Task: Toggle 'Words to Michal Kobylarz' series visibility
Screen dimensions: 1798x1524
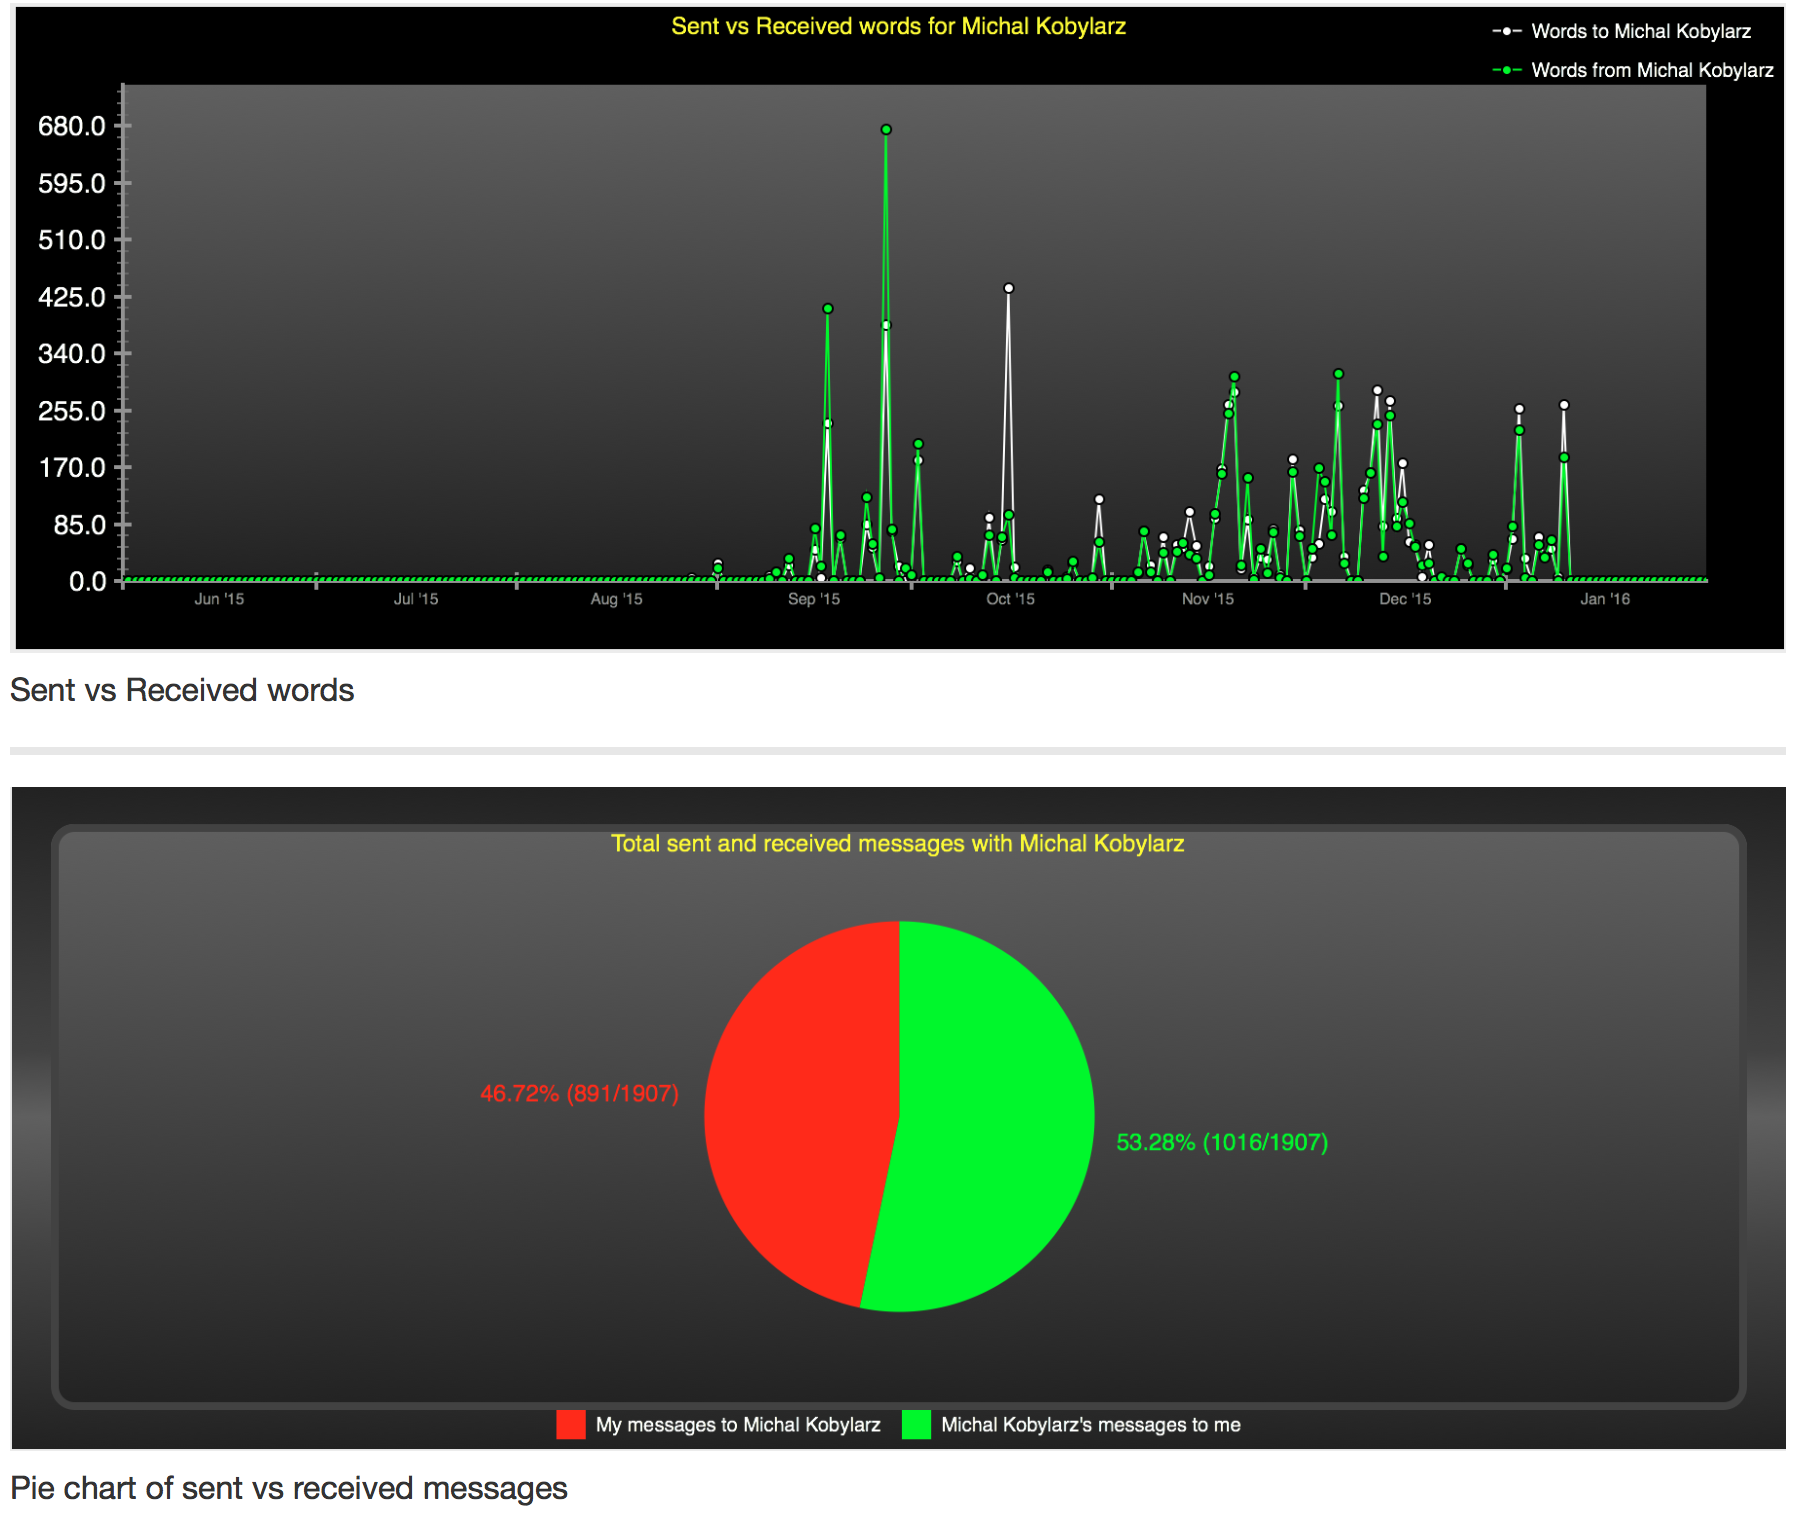Action: [x=1638, y=31]
